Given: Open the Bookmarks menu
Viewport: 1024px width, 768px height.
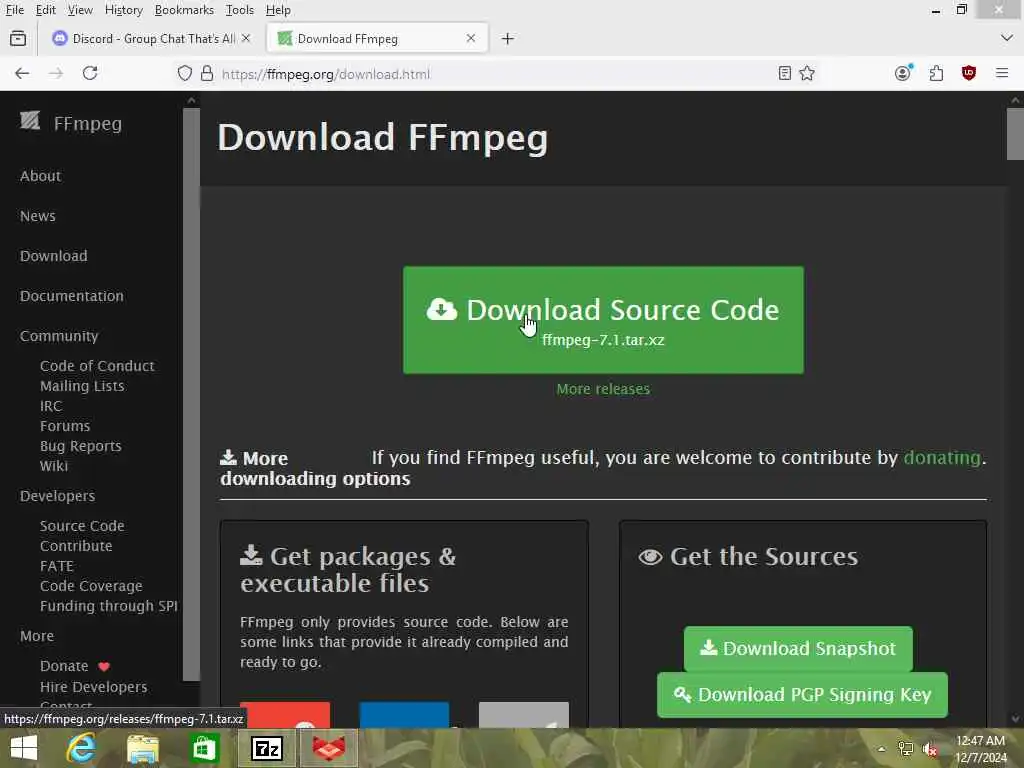Looking at the screenshot, I should click(x=184, y=10).
